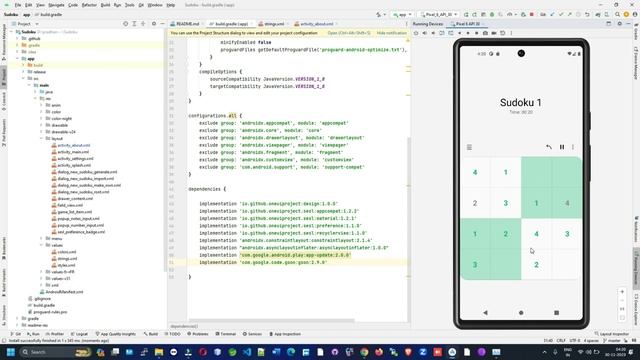Click the Windows taskbar search box
This screenshot has height=360, width=640.
(55, 352)
